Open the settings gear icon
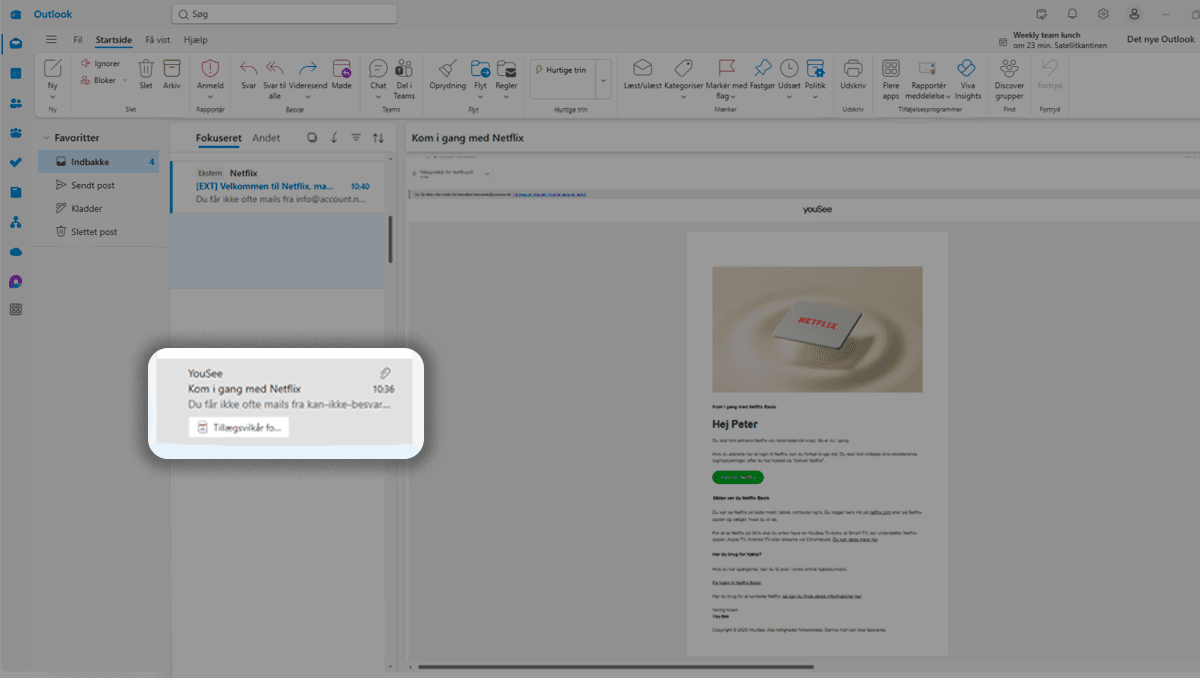Image resolution: width=1200 pixels, height=678 pixels. (x=1103, y=14)
